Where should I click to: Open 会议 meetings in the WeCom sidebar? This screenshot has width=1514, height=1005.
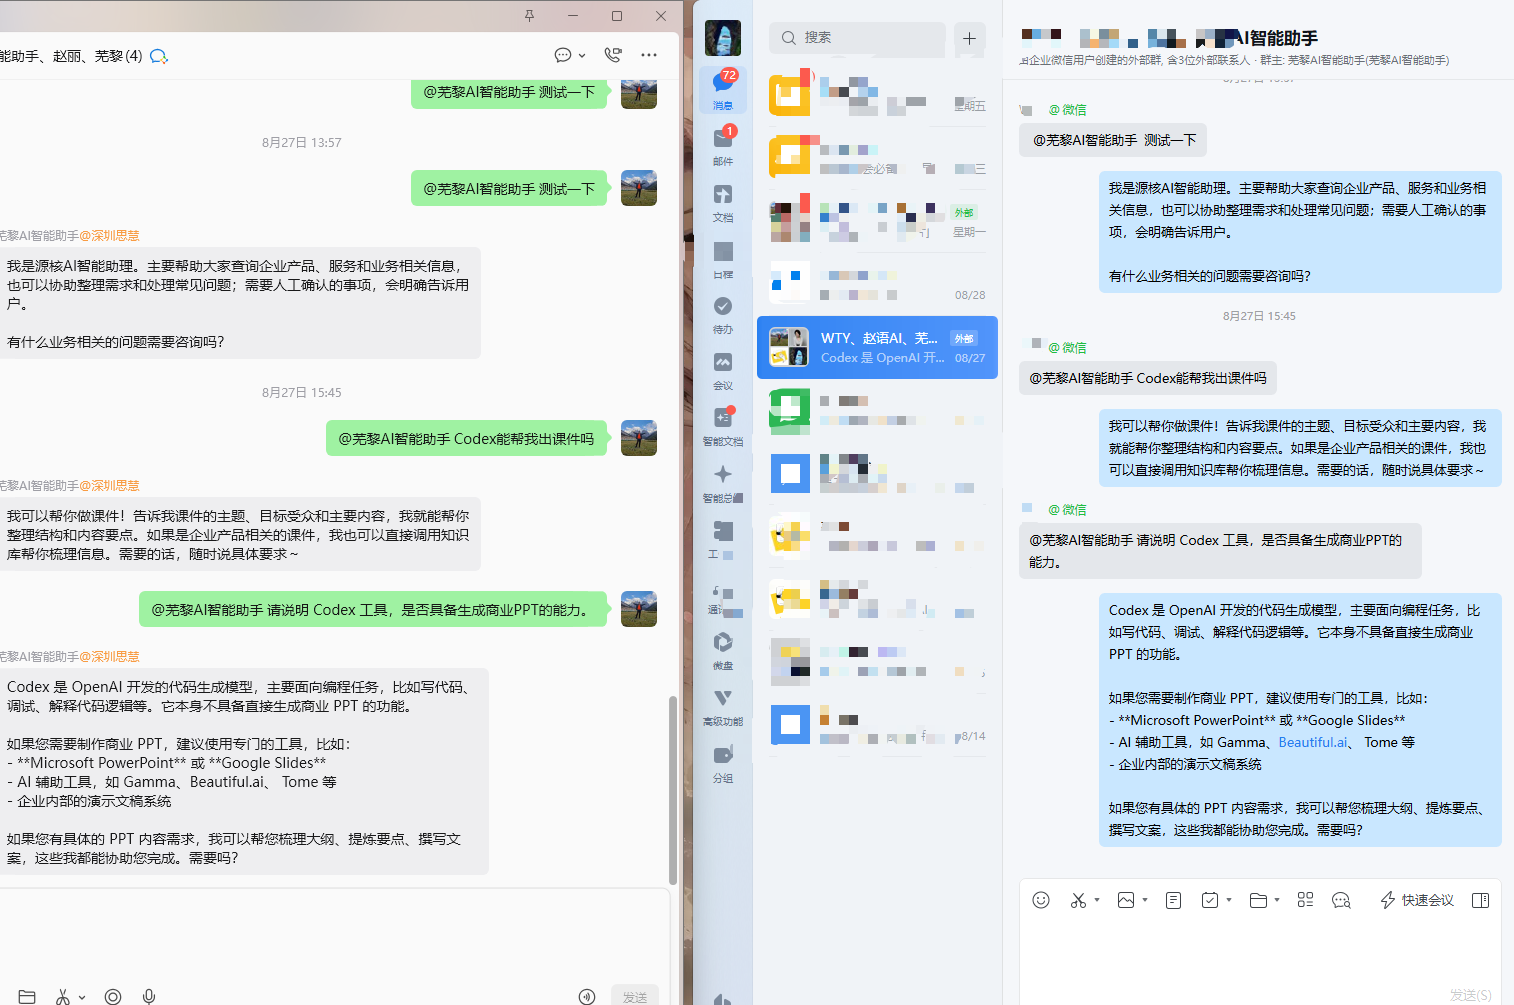pos(723,370)
